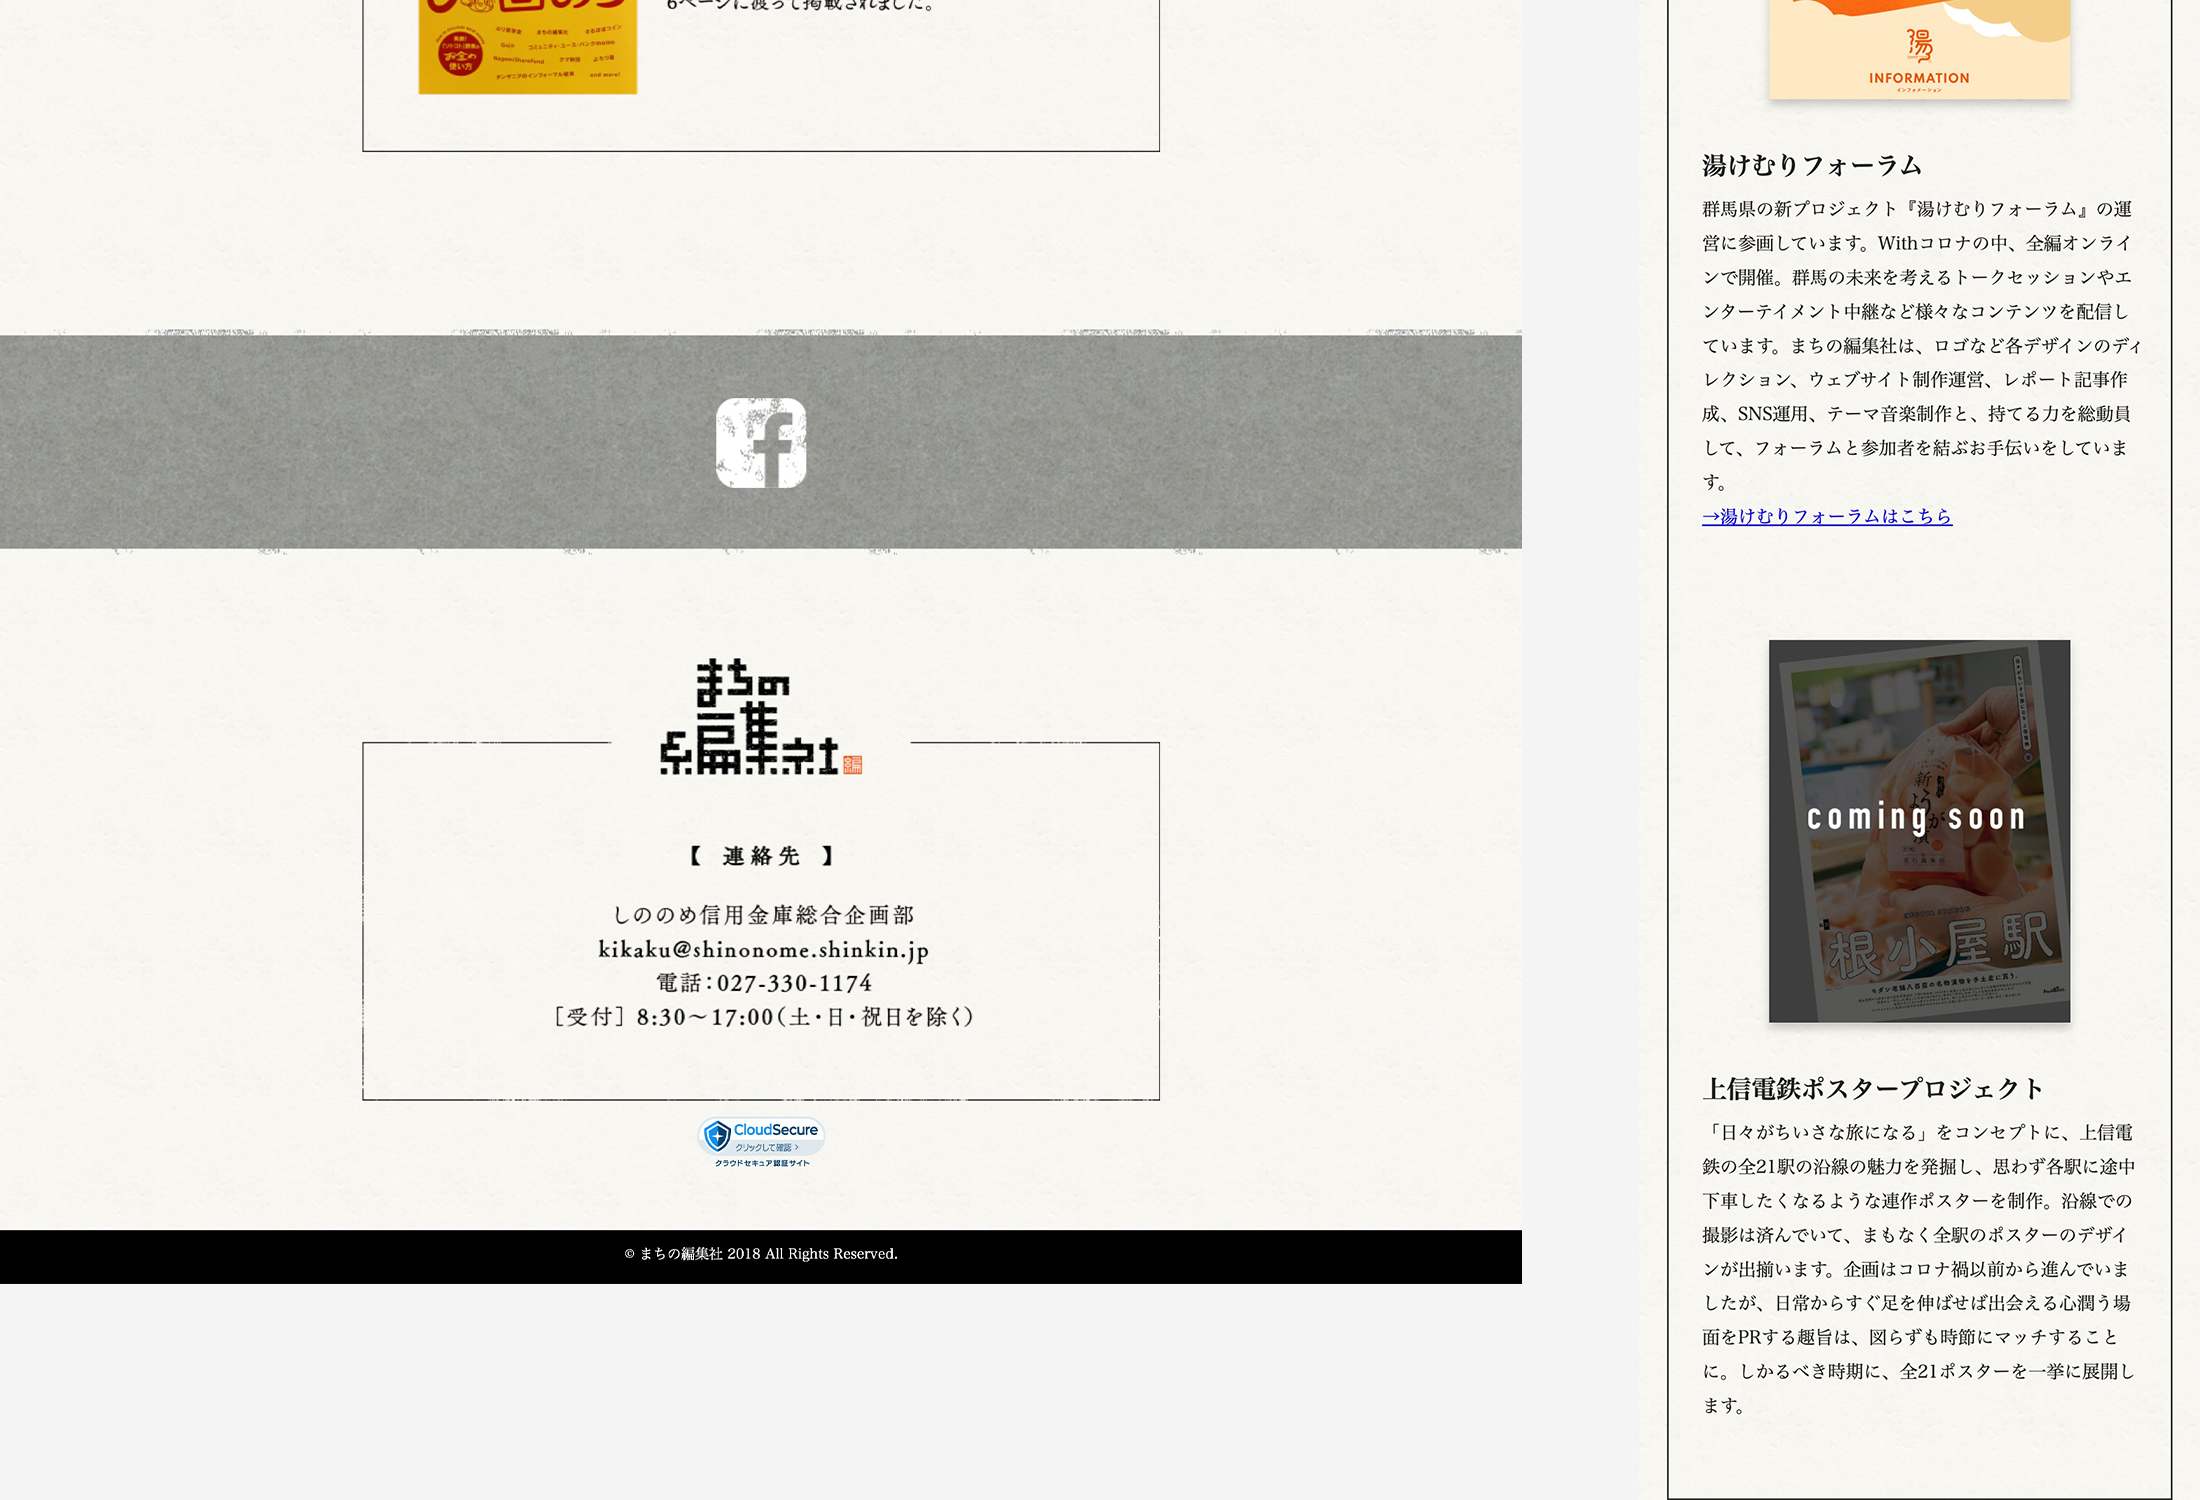The height and width of the screenshot is (1500, 2200).
Task: Click the 上信電鉄ポスタープロジェクト heading
Action: [1872, 1088]
